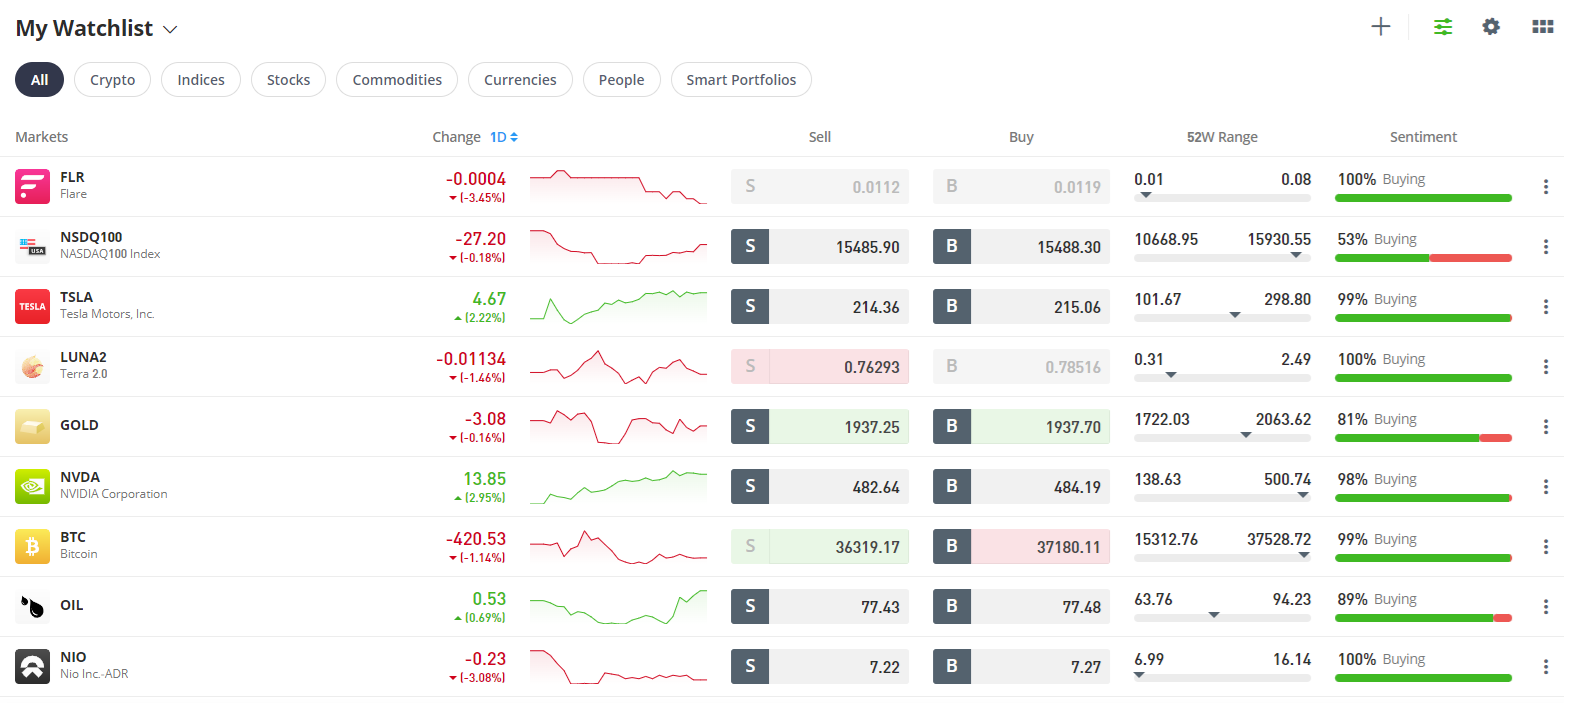Click TSLA 52W range bar

pos(1222,318)
